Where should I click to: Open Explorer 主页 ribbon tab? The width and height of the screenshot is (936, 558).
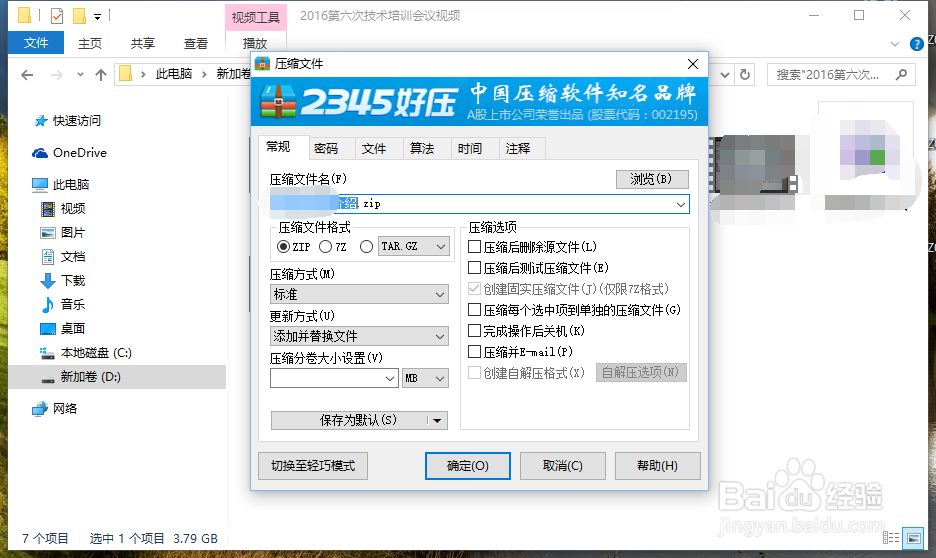90,43
